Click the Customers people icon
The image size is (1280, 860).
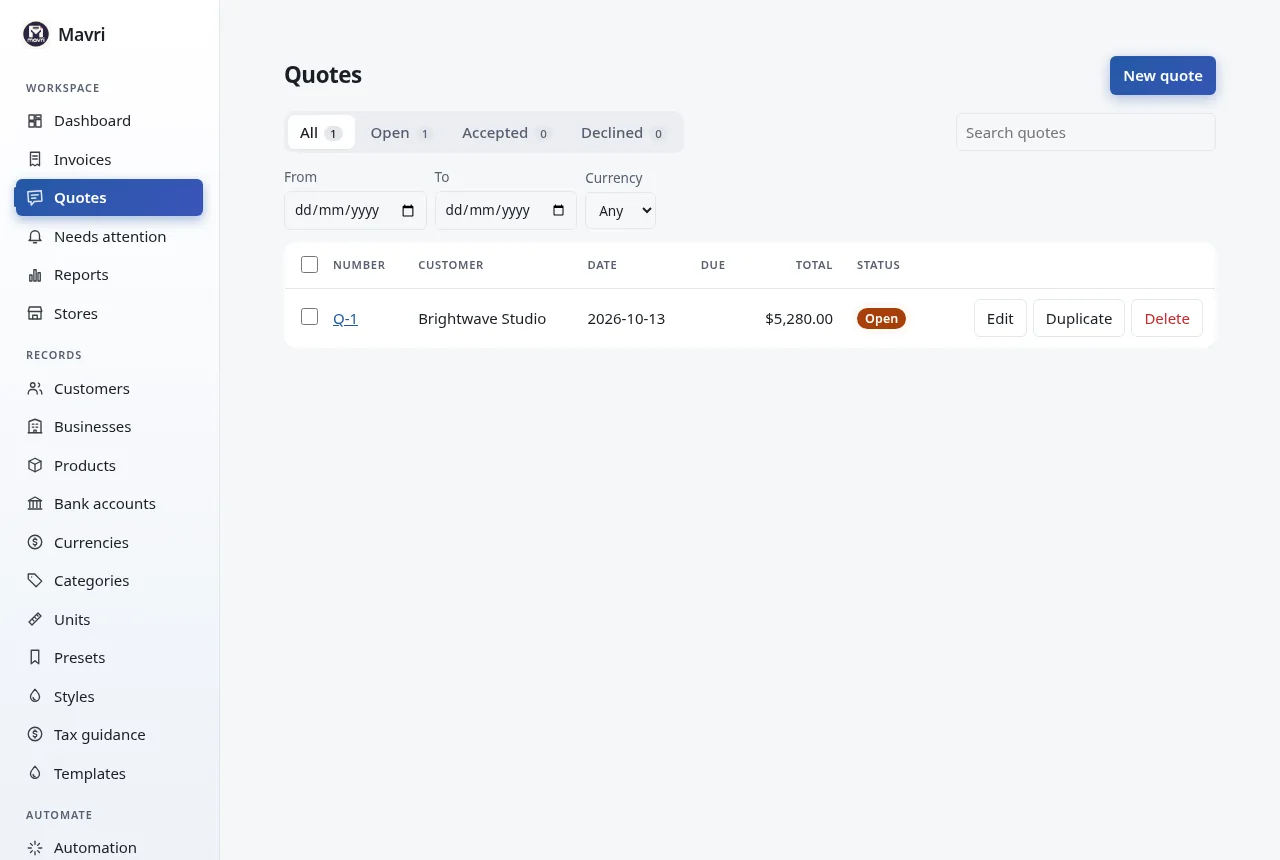pos(35,388)
